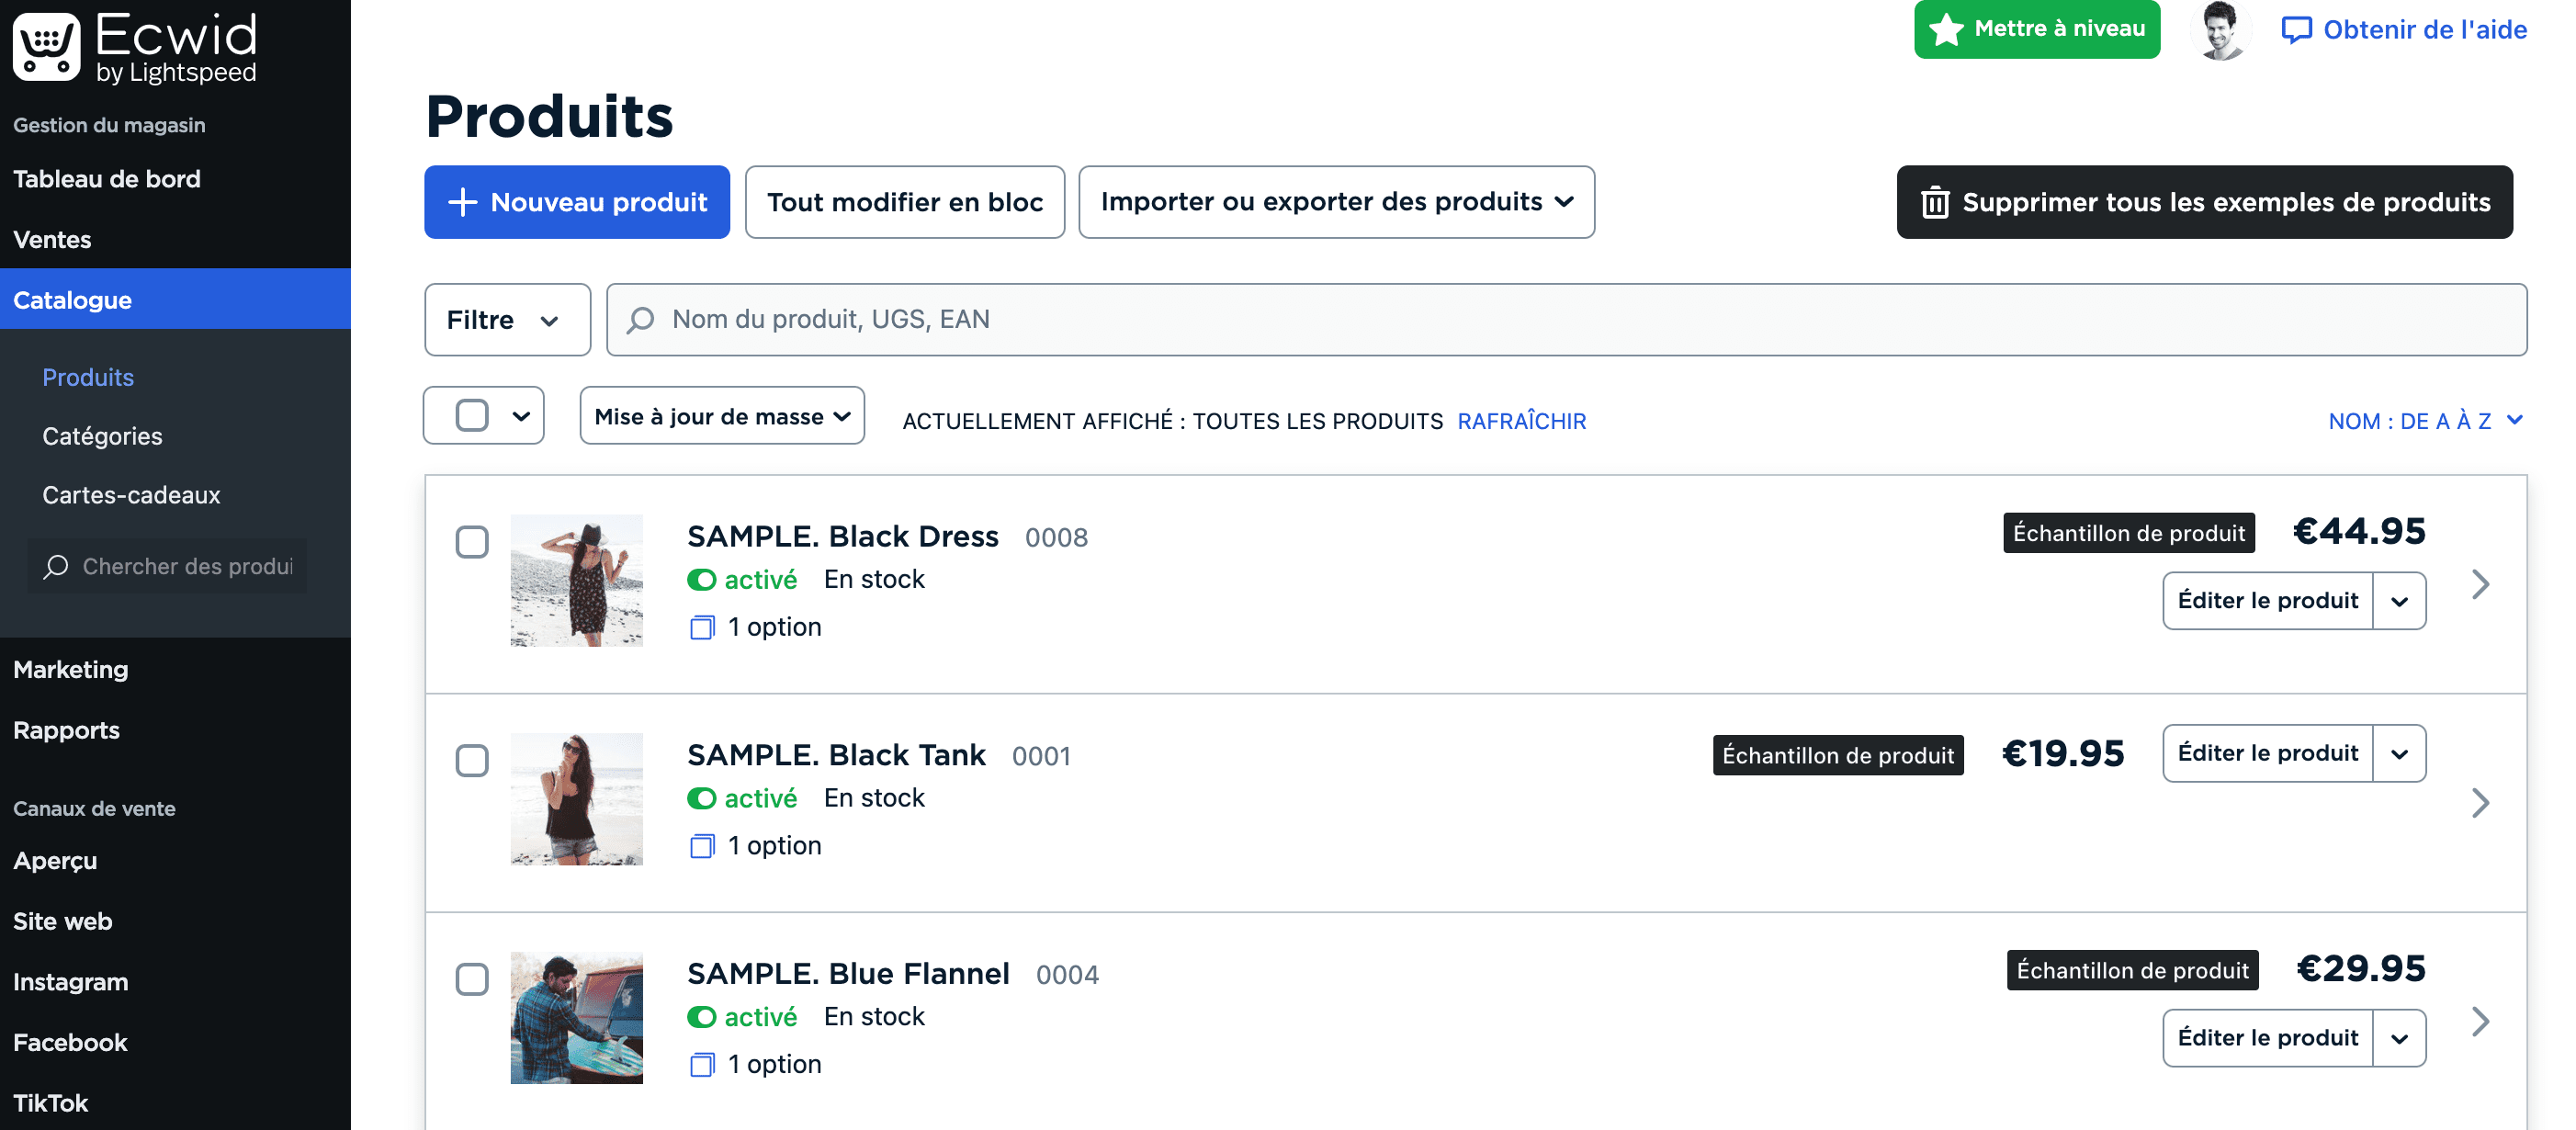
Task: Click Mettre à niveau button
Action: [2037, 29]
